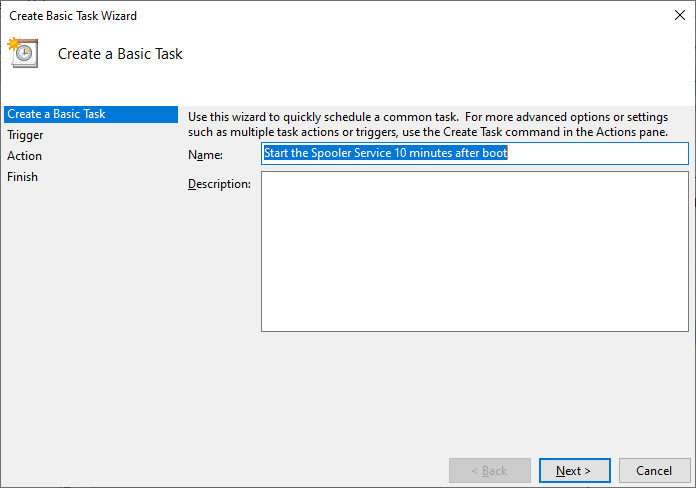
Task: Go to the Finish step in sidebar
Action: point(22,177)
